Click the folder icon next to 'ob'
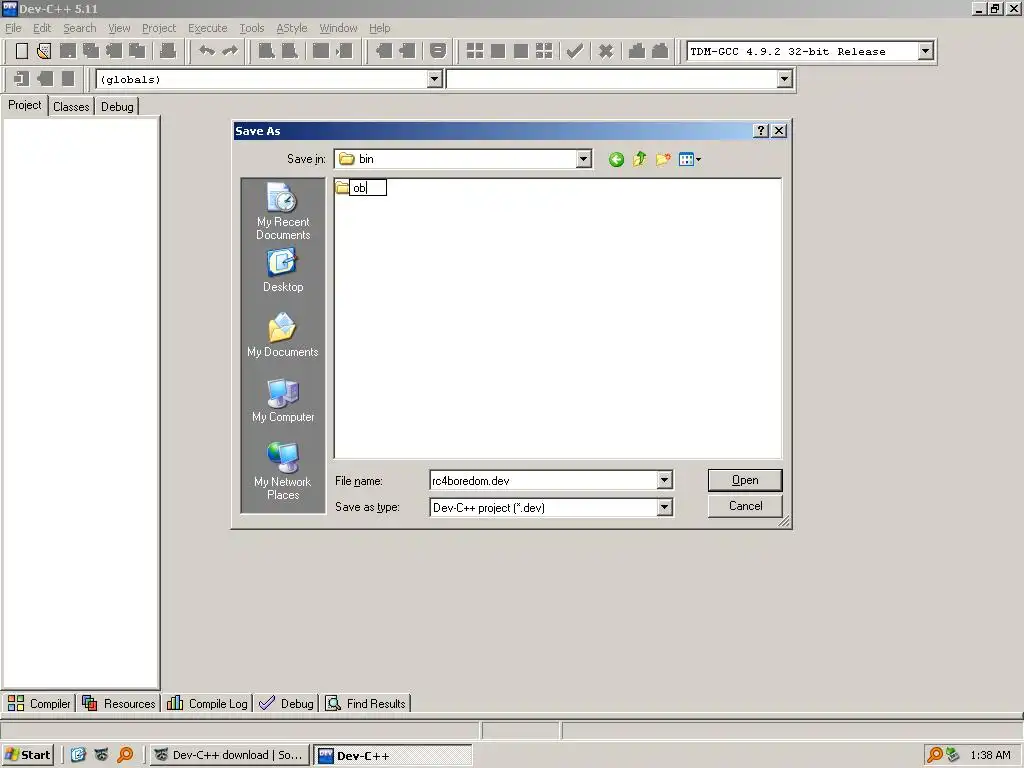Viewport: 1024px width, 768px height. pyautogui.click(x=342, y=188)
